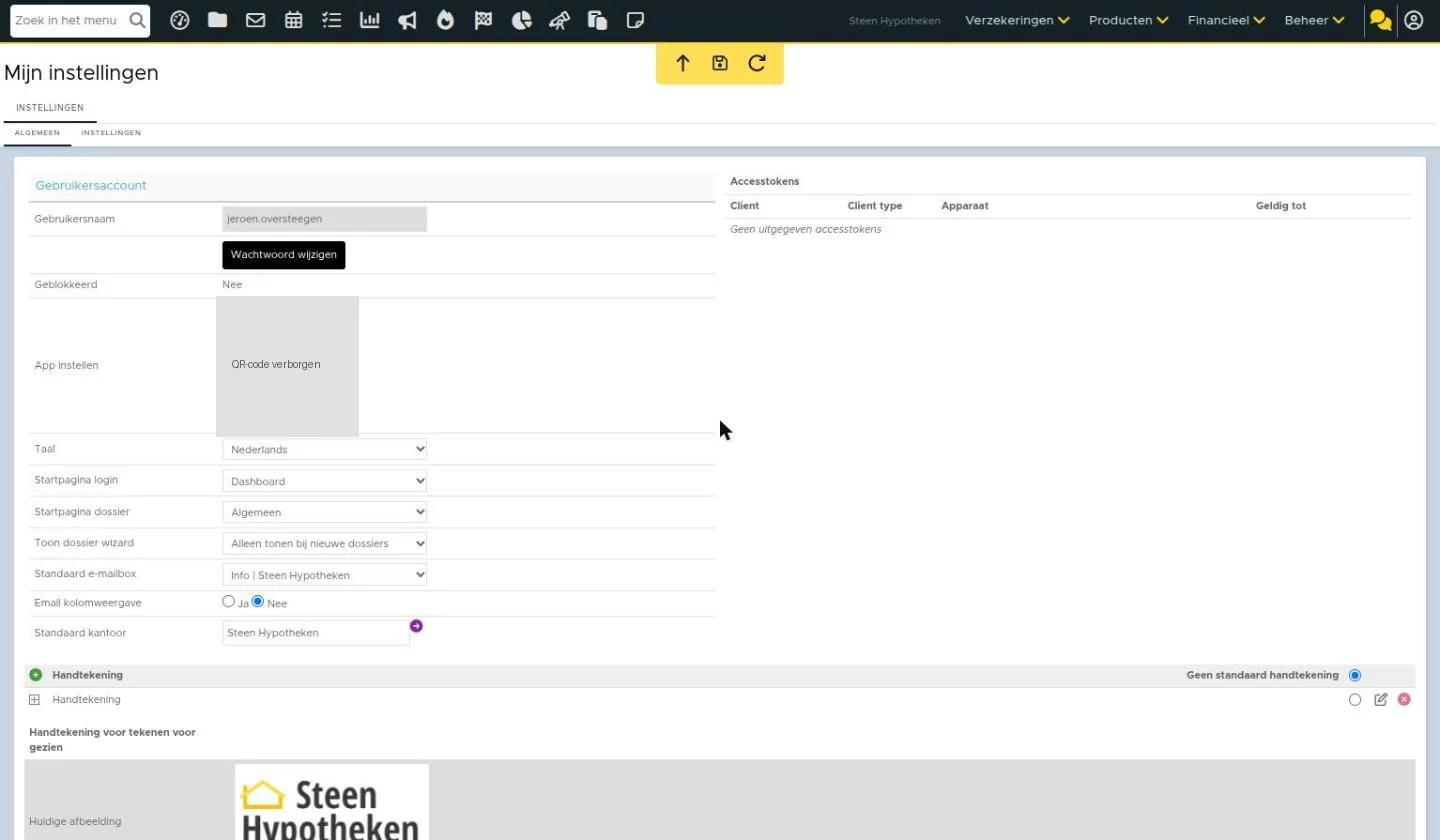Open the pie chart icon
Screen dimensions: 1440x840
tap(521, 20)
